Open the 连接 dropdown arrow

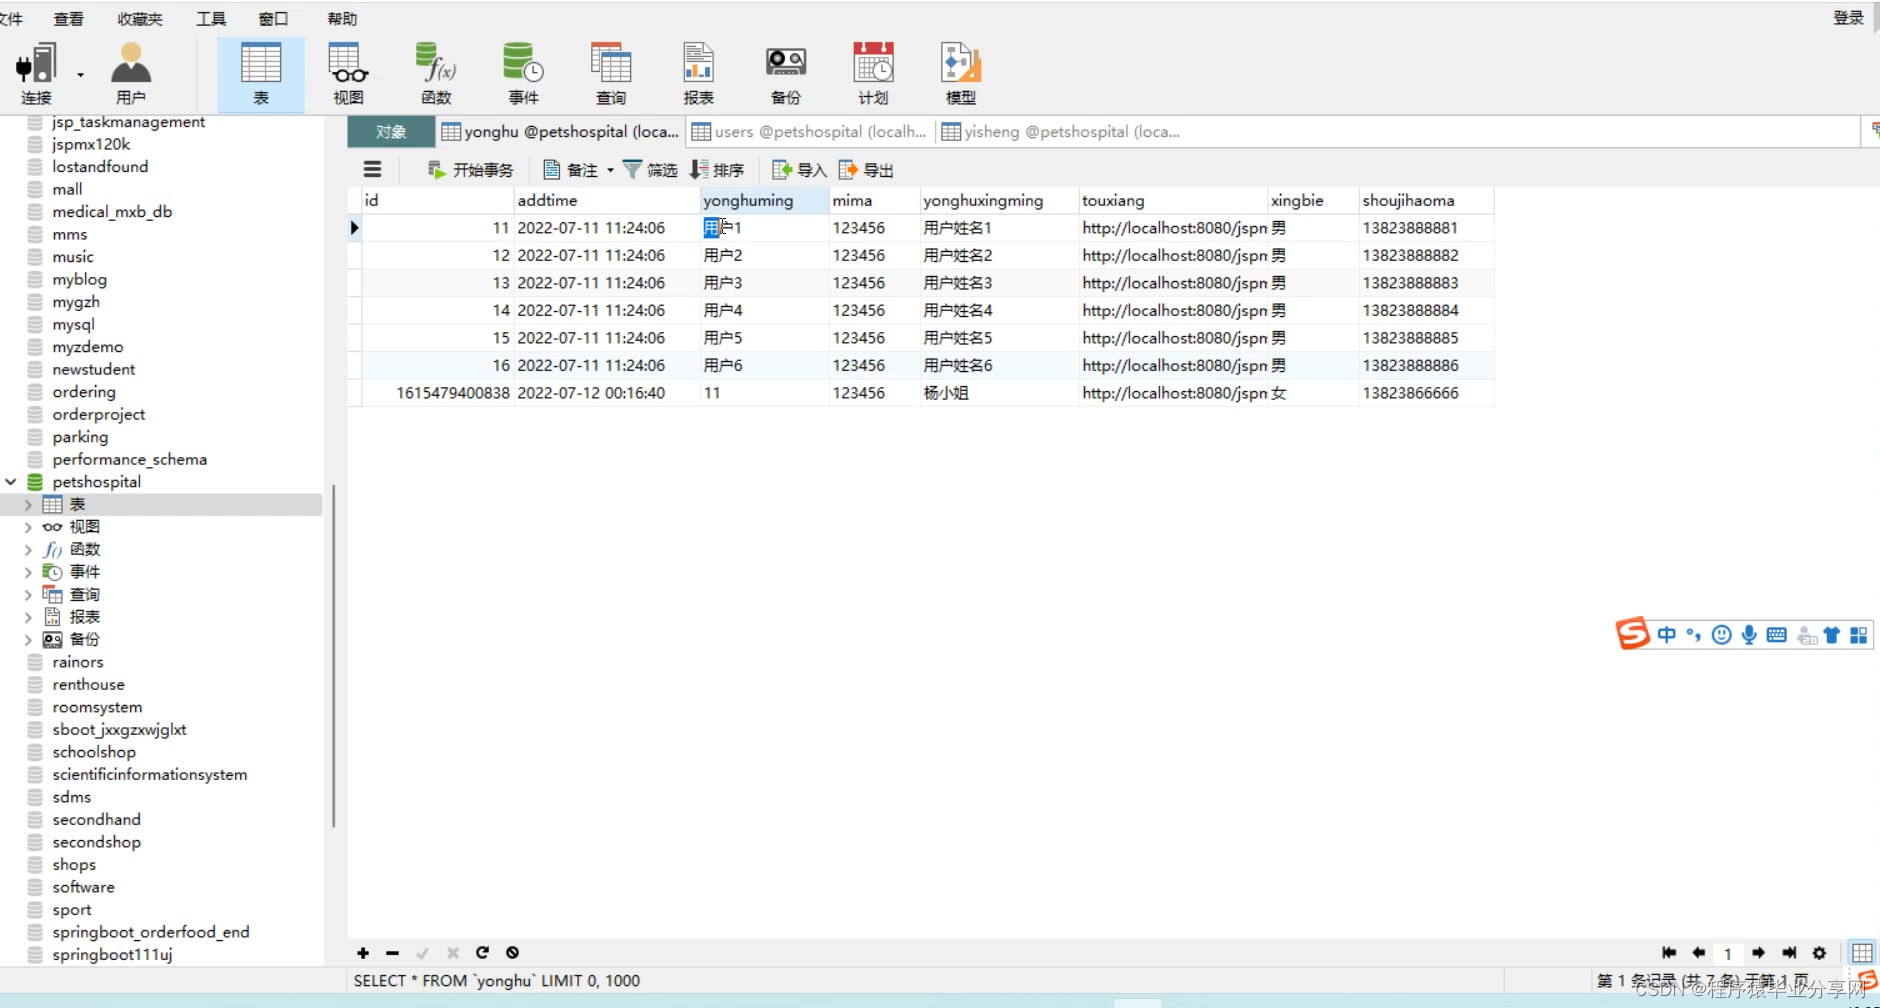(x=80, y=74)
